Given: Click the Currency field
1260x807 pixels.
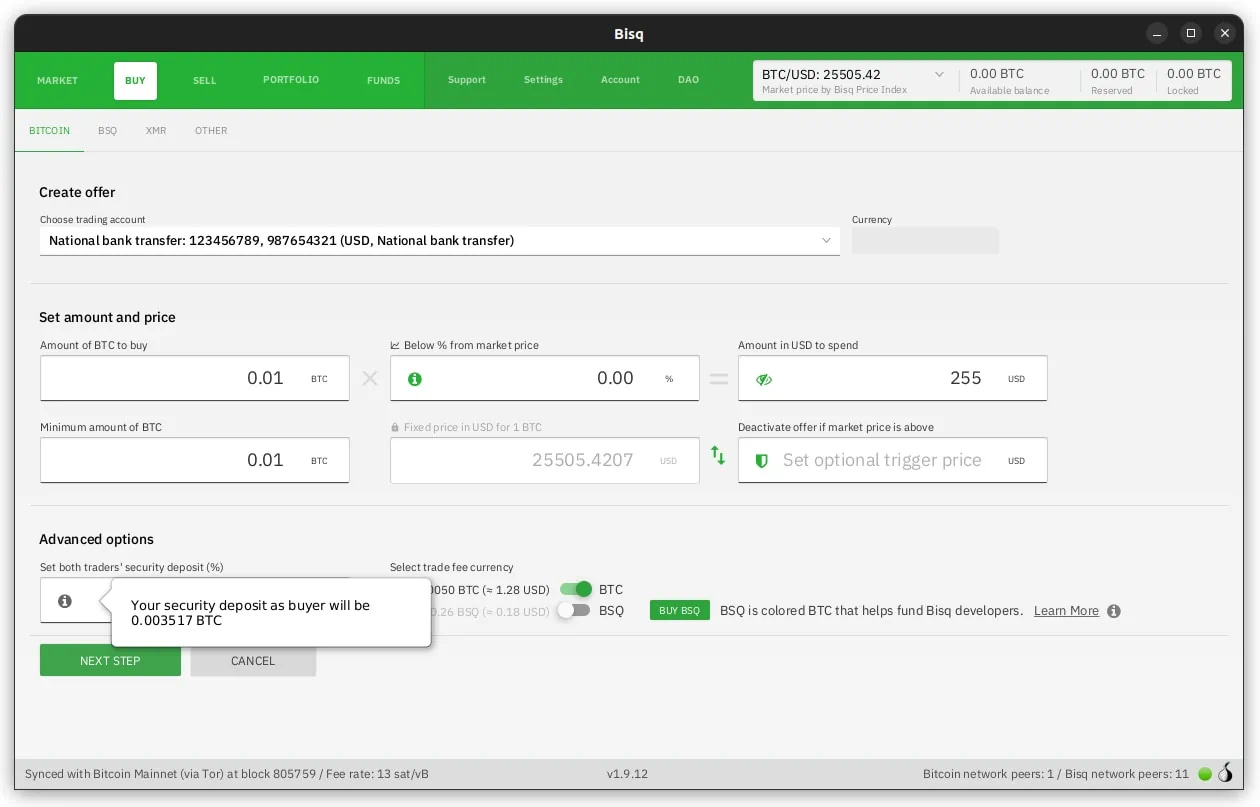Looking at the screenshot, I should pos(925,240).
